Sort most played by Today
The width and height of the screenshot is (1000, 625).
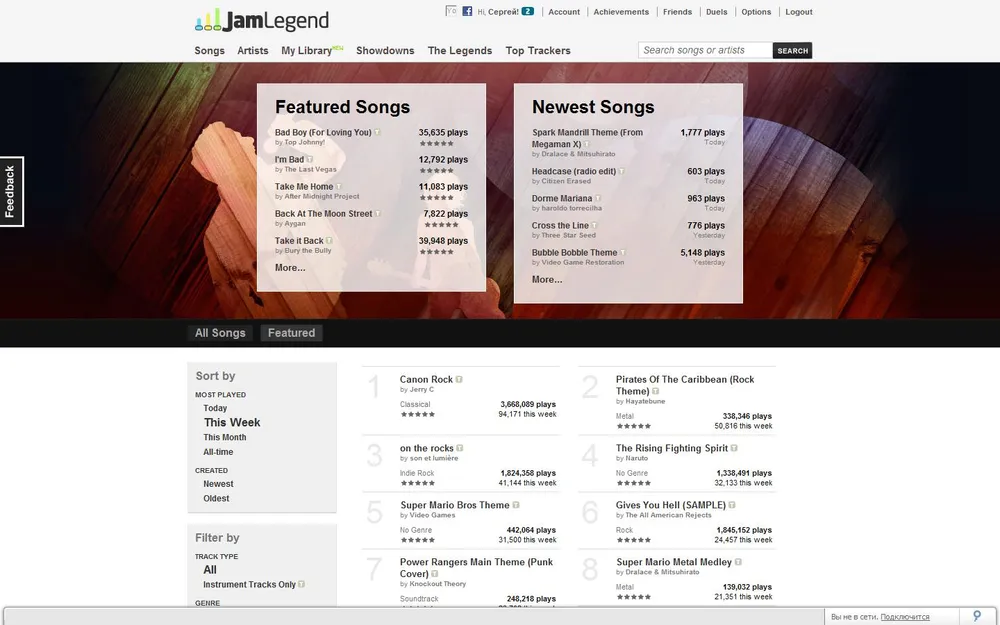click(215, 408)
